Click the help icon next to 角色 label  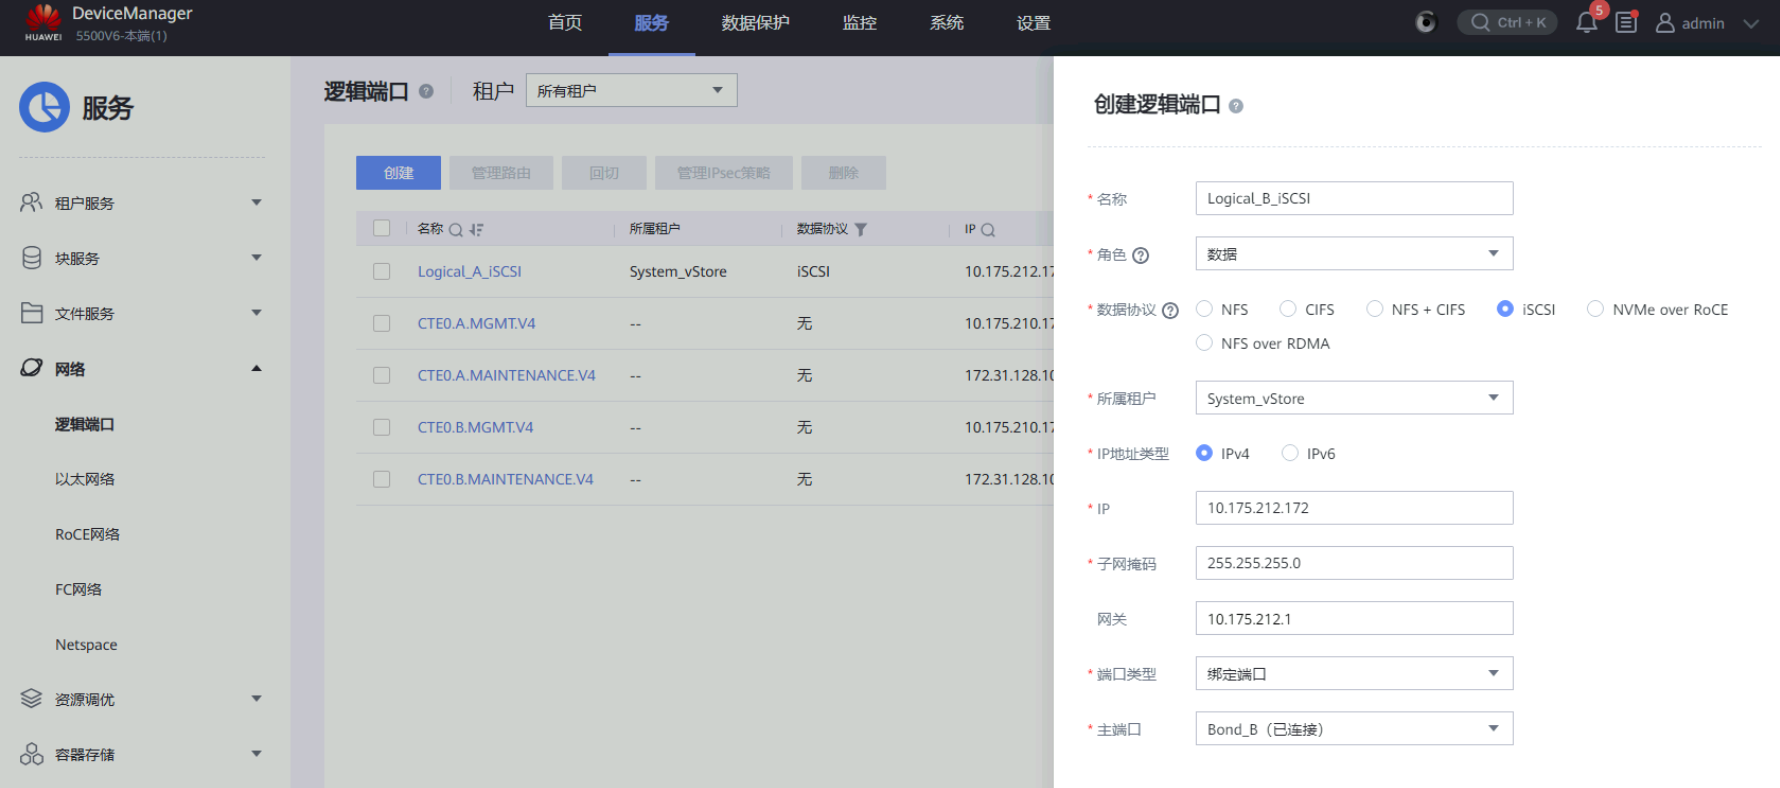(x=1140, y=255)
